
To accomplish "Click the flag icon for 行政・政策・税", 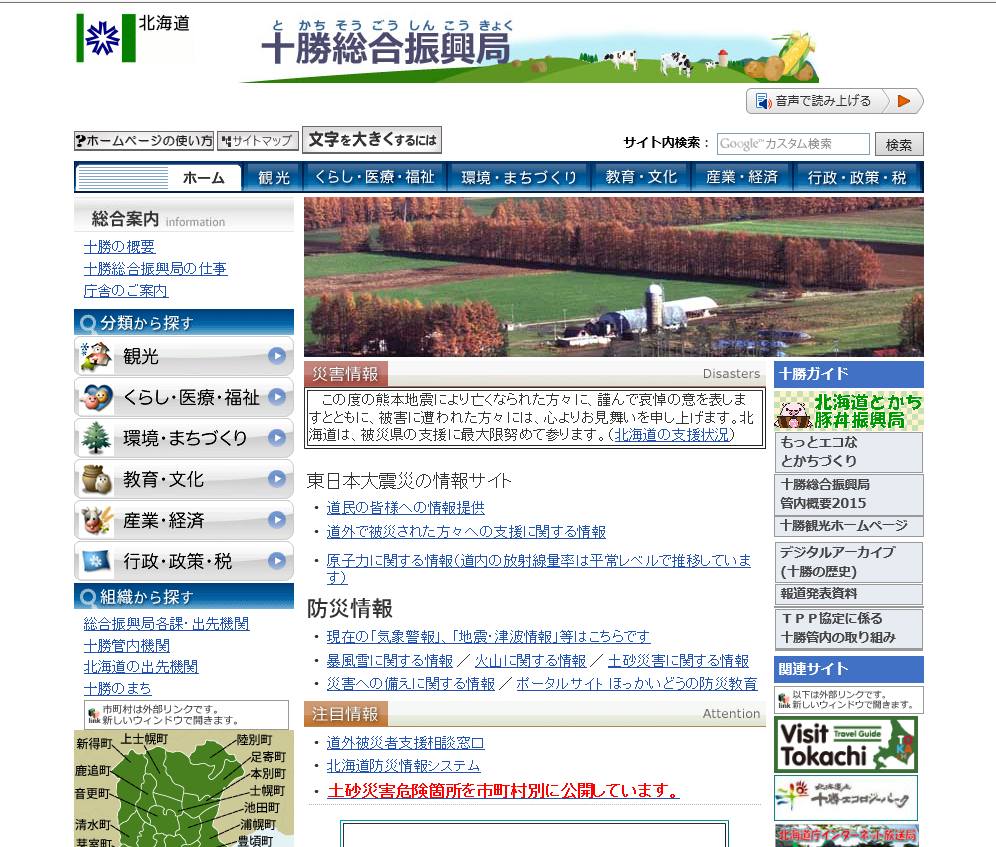I will (x=96, y=561).
